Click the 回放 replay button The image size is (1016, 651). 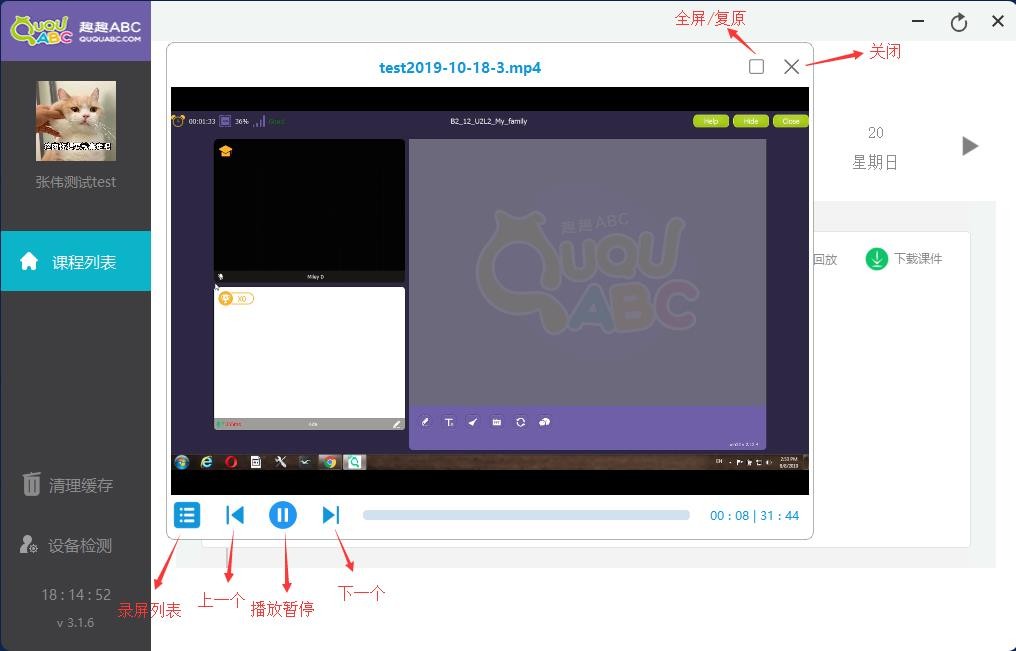pos(825,259)
